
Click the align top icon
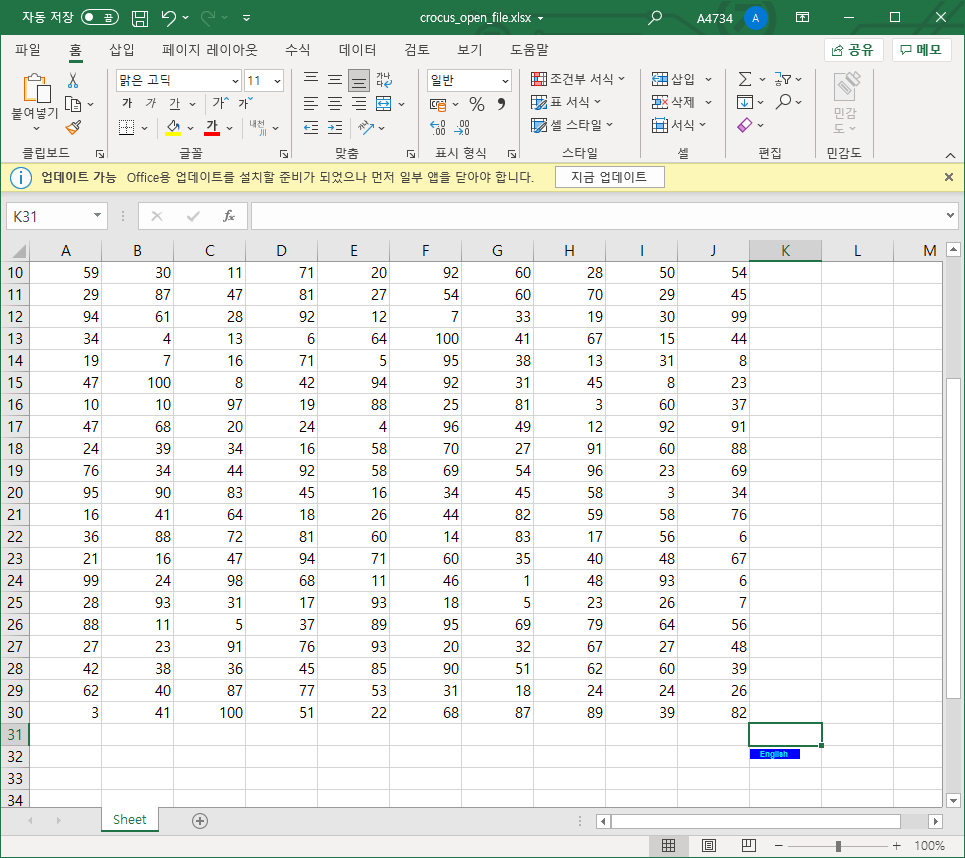(x=311, y=79)
